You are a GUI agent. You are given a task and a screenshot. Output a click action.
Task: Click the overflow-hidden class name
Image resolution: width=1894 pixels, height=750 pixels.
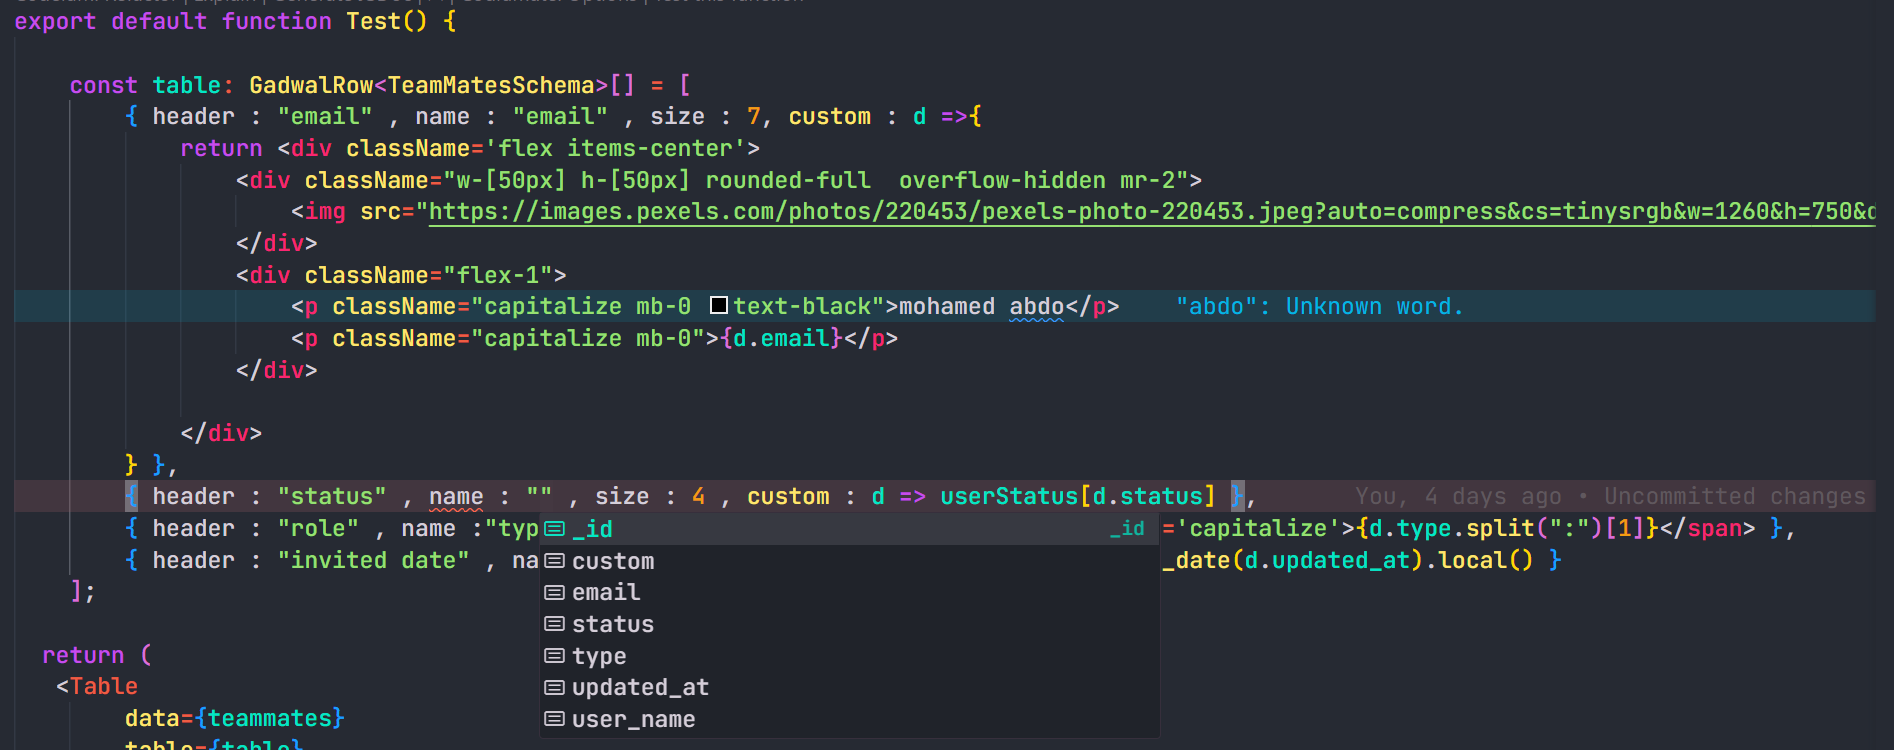(x=1002, y=180)
